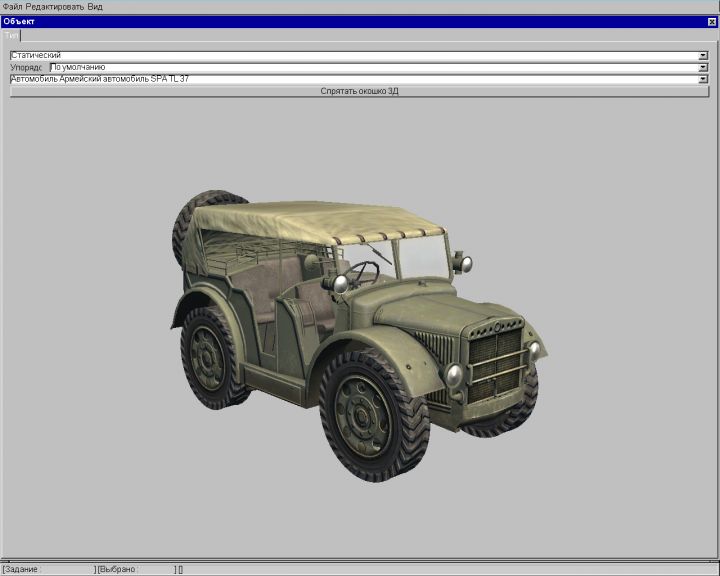Click the steering wheel in the 3D model

[x=364, y=272]
